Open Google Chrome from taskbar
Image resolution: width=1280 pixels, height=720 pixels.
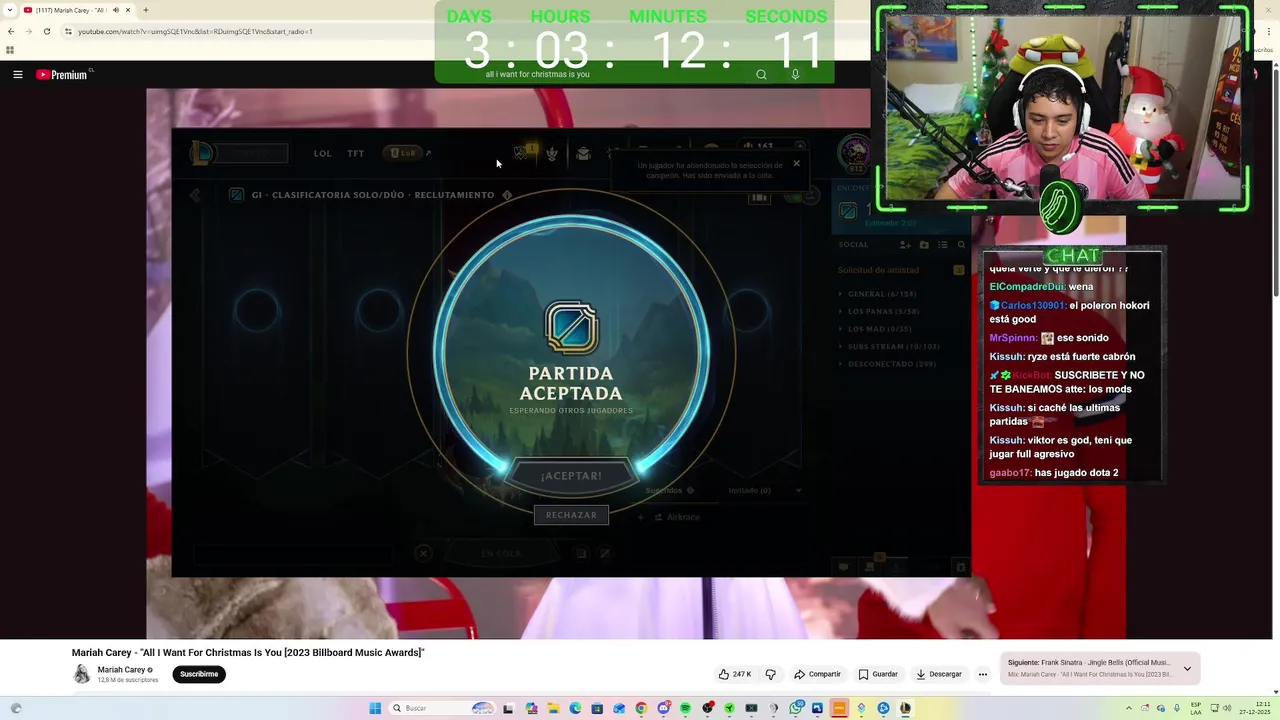(641, 708)
